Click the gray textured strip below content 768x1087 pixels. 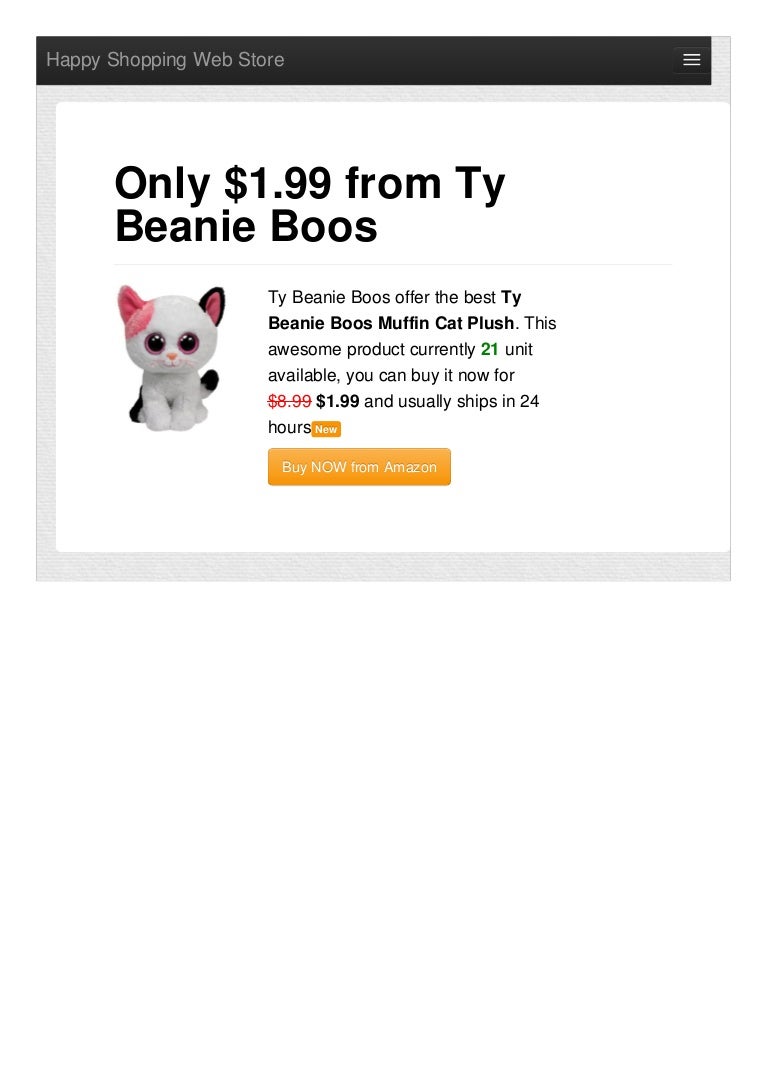pyautogui.click(x=383, y=566)
